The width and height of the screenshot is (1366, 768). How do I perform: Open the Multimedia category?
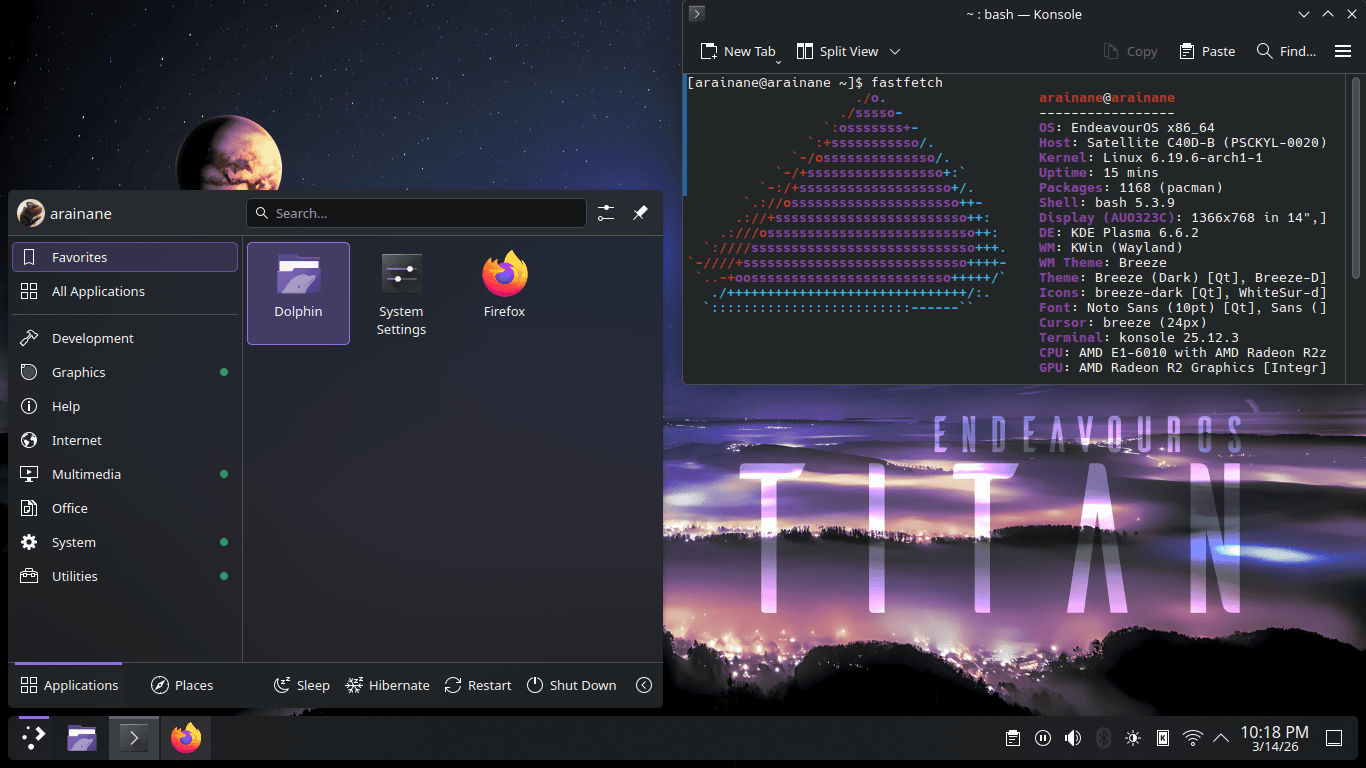click(125, 474)
